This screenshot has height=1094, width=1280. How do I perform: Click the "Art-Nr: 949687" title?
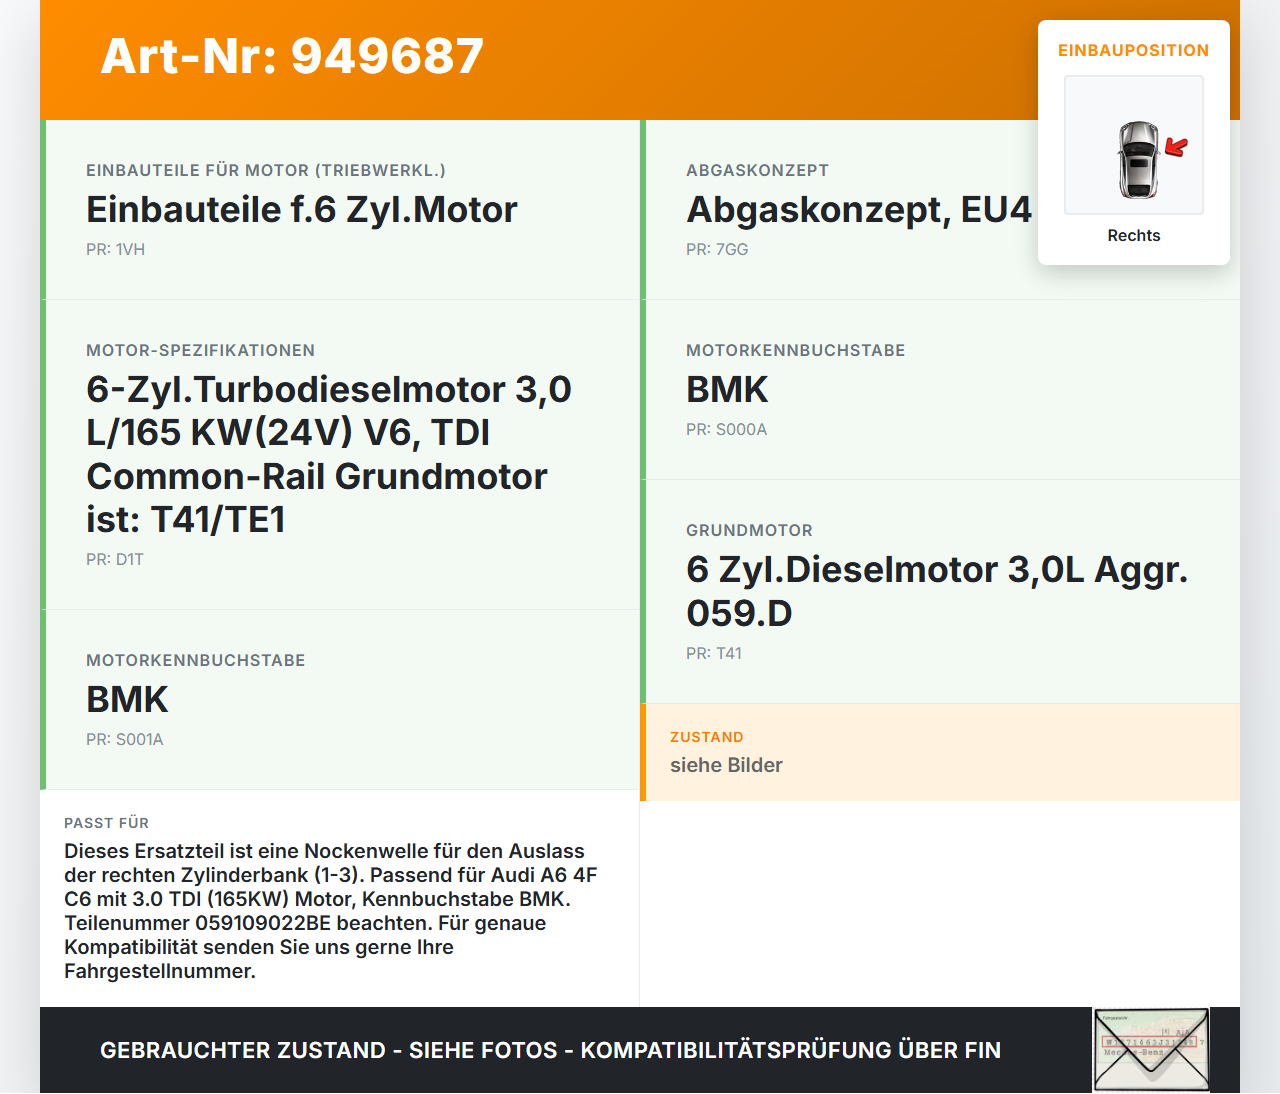(292, 57)
